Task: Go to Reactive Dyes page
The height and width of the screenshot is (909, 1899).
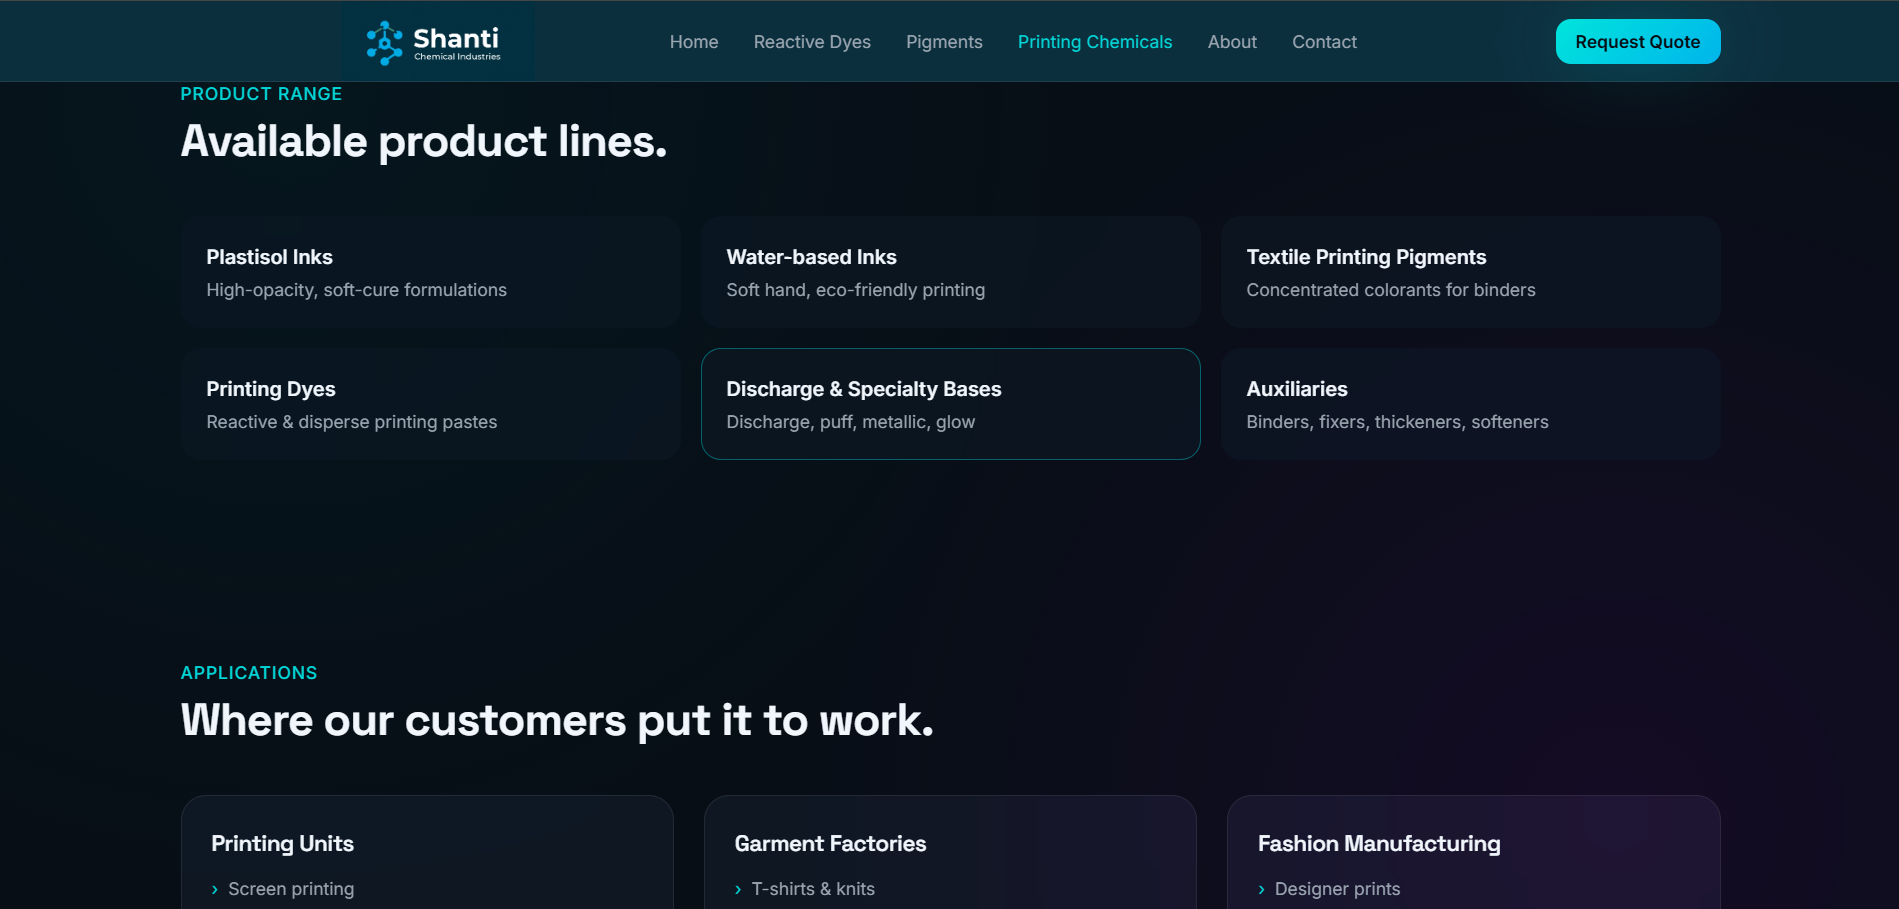Action: 812,42
